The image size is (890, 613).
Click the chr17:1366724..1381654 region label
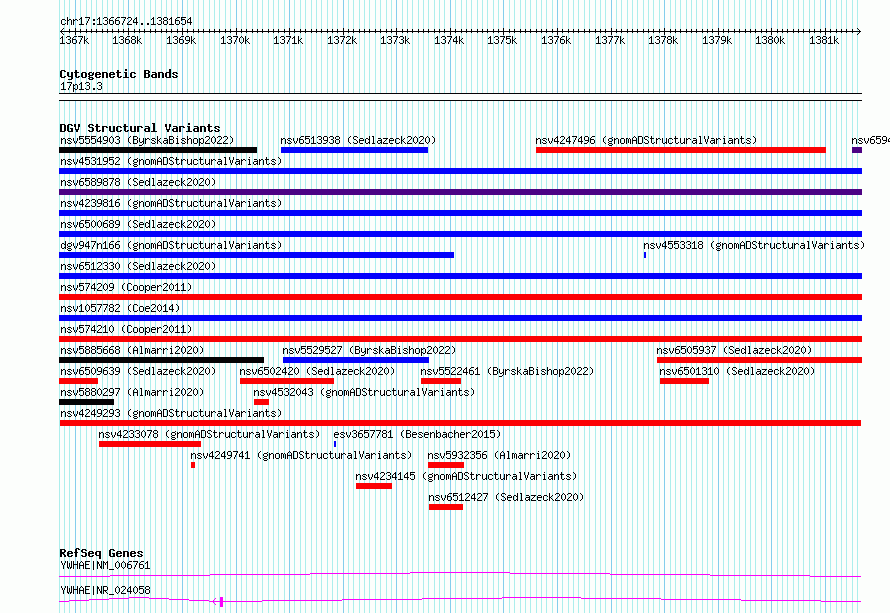[126, 21]
